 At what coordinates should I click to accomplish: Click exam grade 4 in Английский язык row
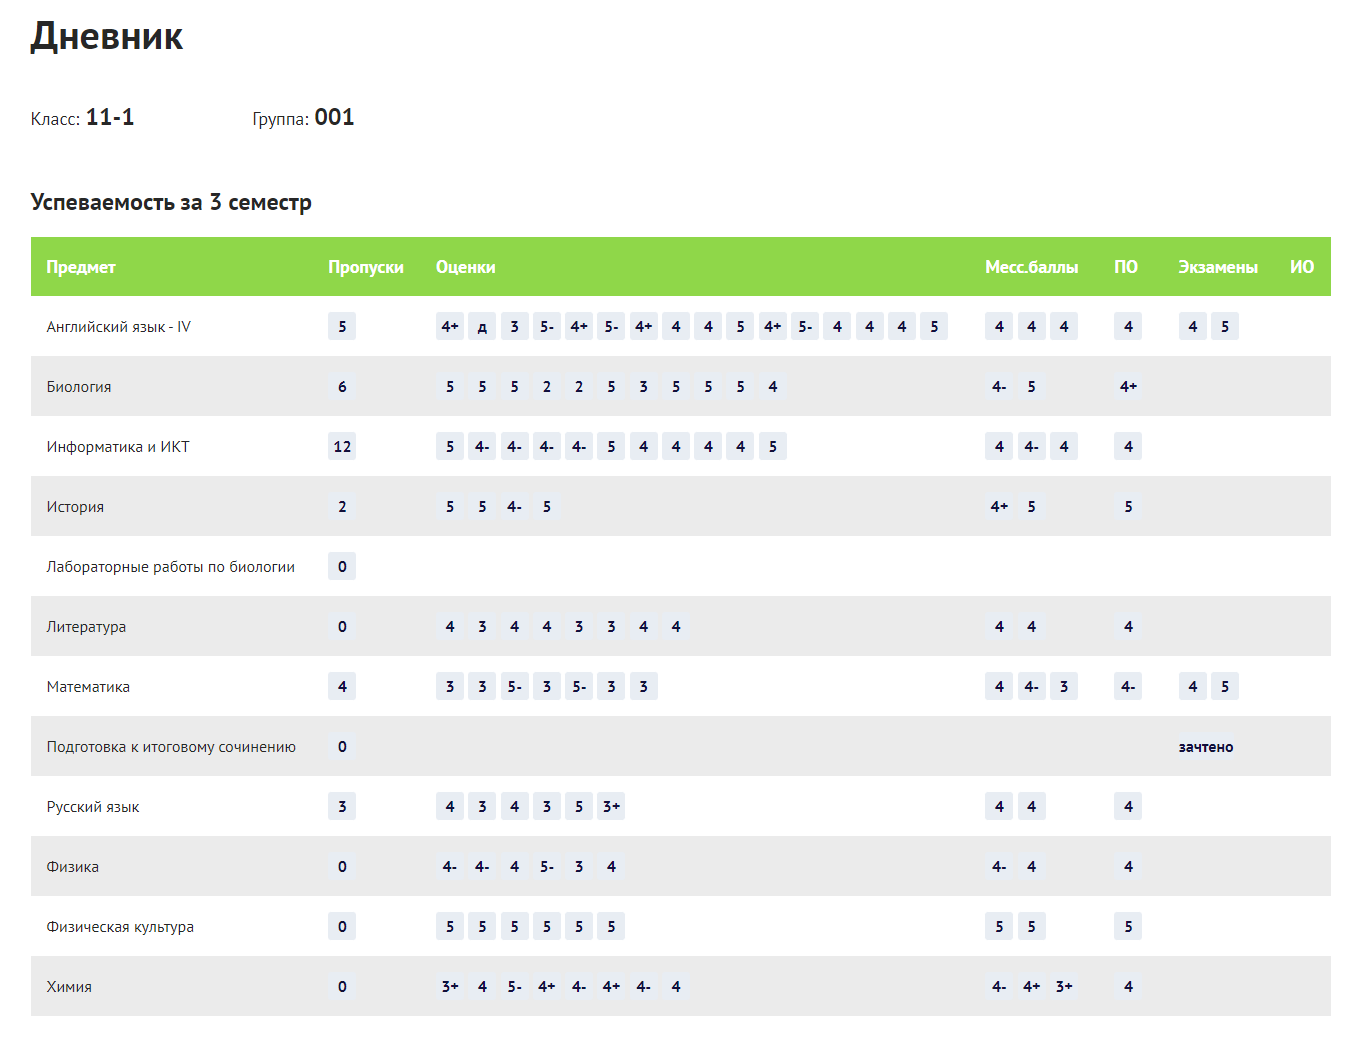coord(1192,327)
